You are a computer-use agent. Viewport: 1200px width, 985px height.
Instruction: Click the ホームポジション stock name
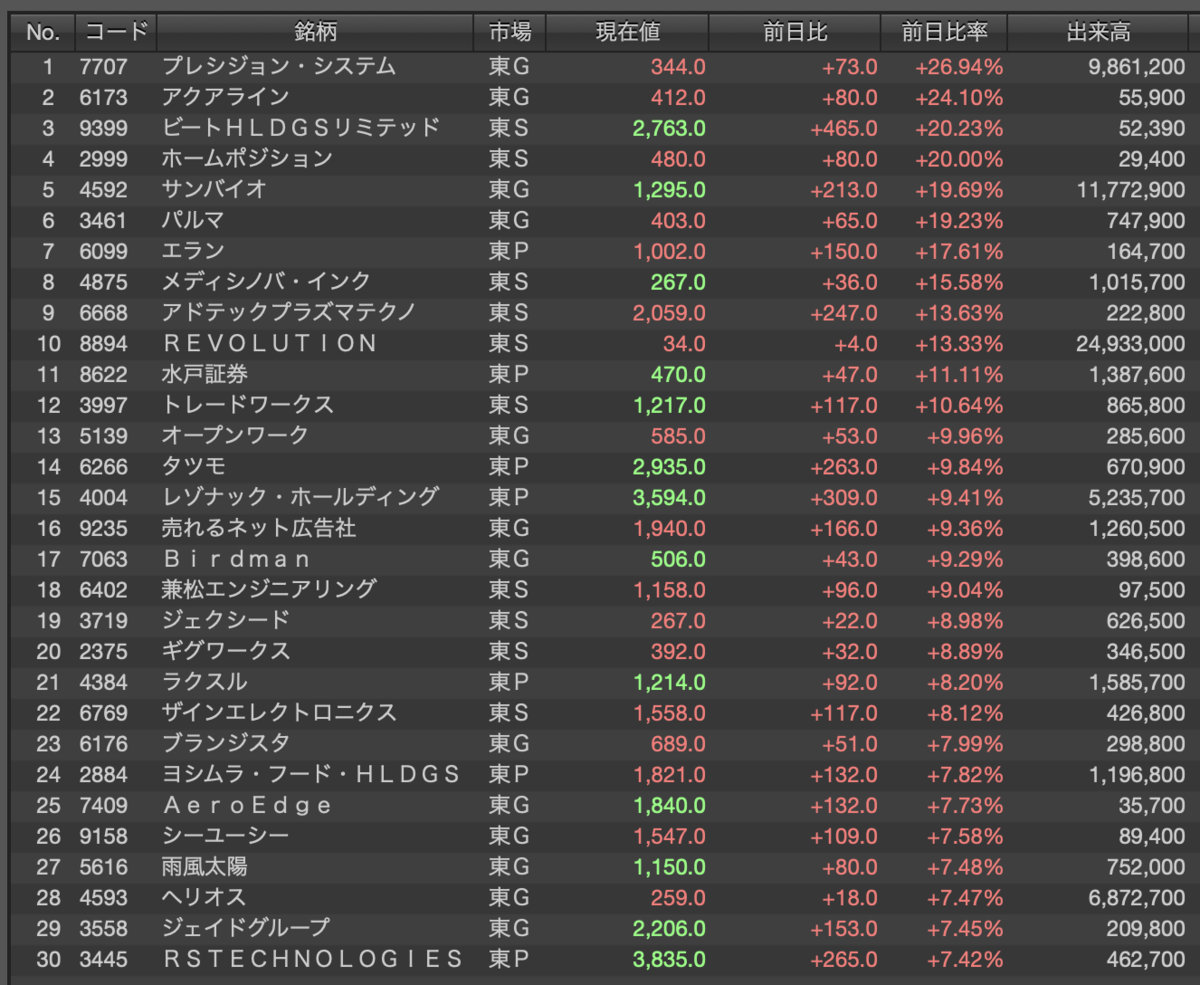tap(247, 158)
